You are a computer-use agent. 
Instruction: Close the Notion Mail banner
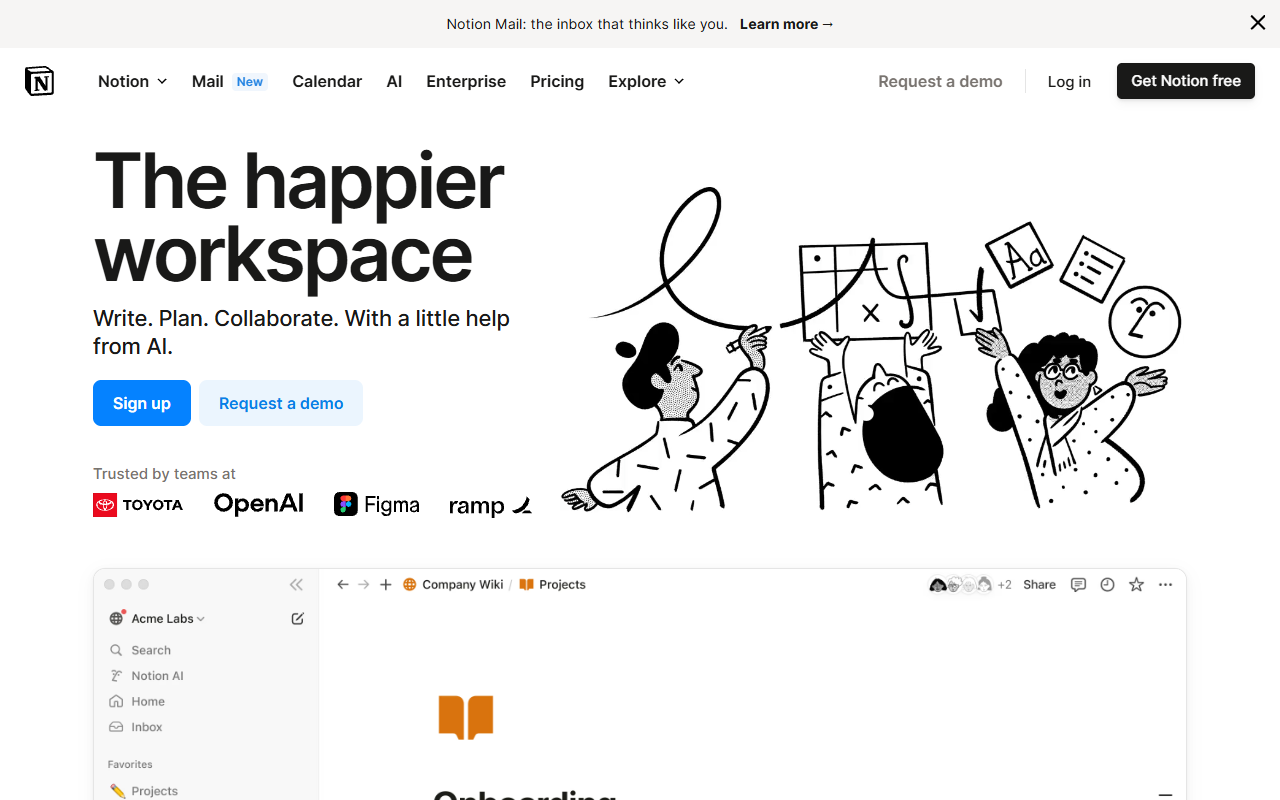(x=1257, y=23)
